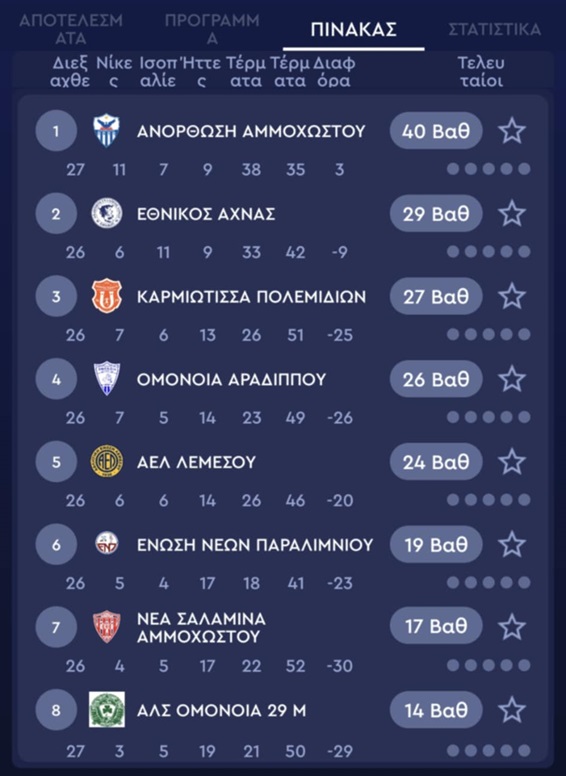The width and height of the screenshot is (566, 776).
Task: Switch to the ΑΠΟΤΕΛΕΣΜΑΤΑ tab
Action: pos(71,29)
